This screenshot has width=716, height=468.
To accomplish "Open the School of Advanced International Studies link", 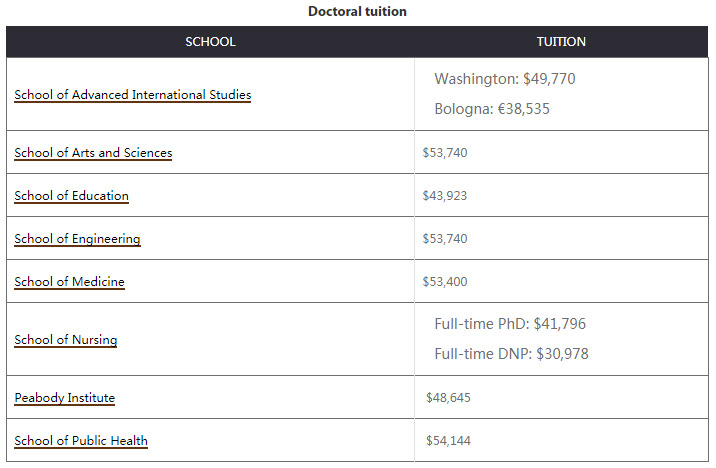I will [132, 95].
